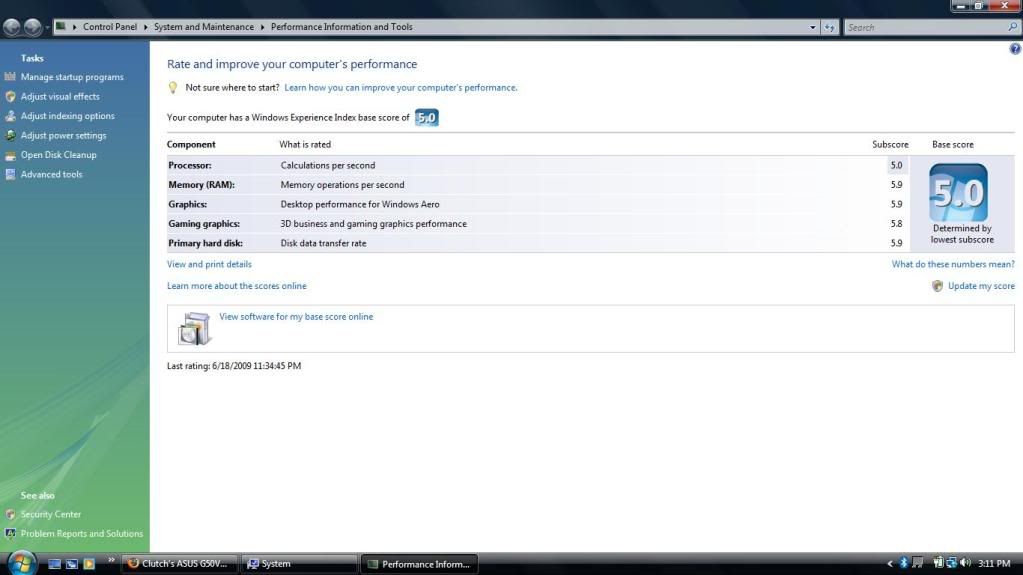Open Learn more about the scores online
The height and width of the screenshot is (575, 1023).
click(x=236, y=286)
